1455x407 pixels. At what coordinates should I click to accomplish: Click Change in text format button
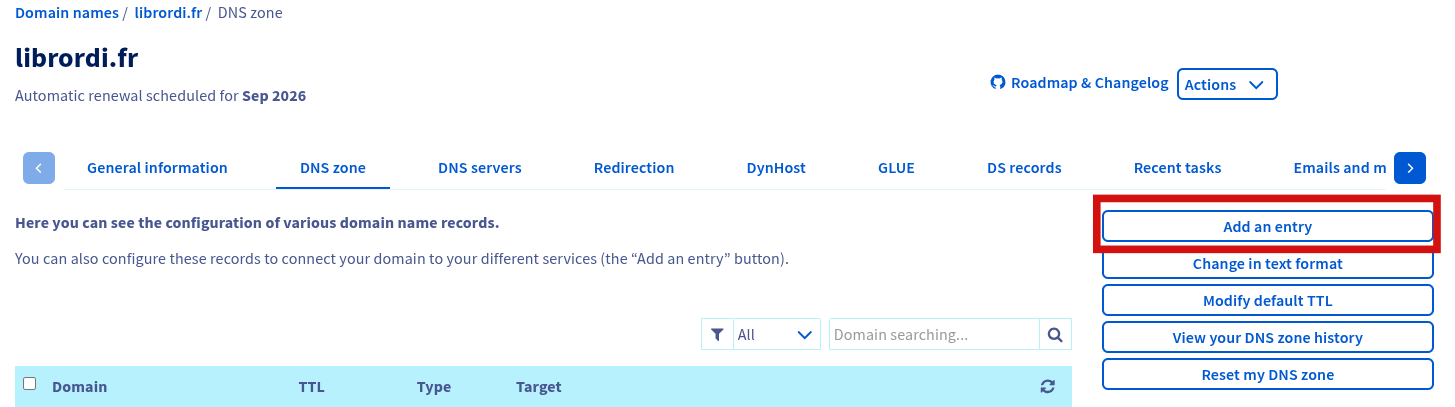(x=1267, y=264)
